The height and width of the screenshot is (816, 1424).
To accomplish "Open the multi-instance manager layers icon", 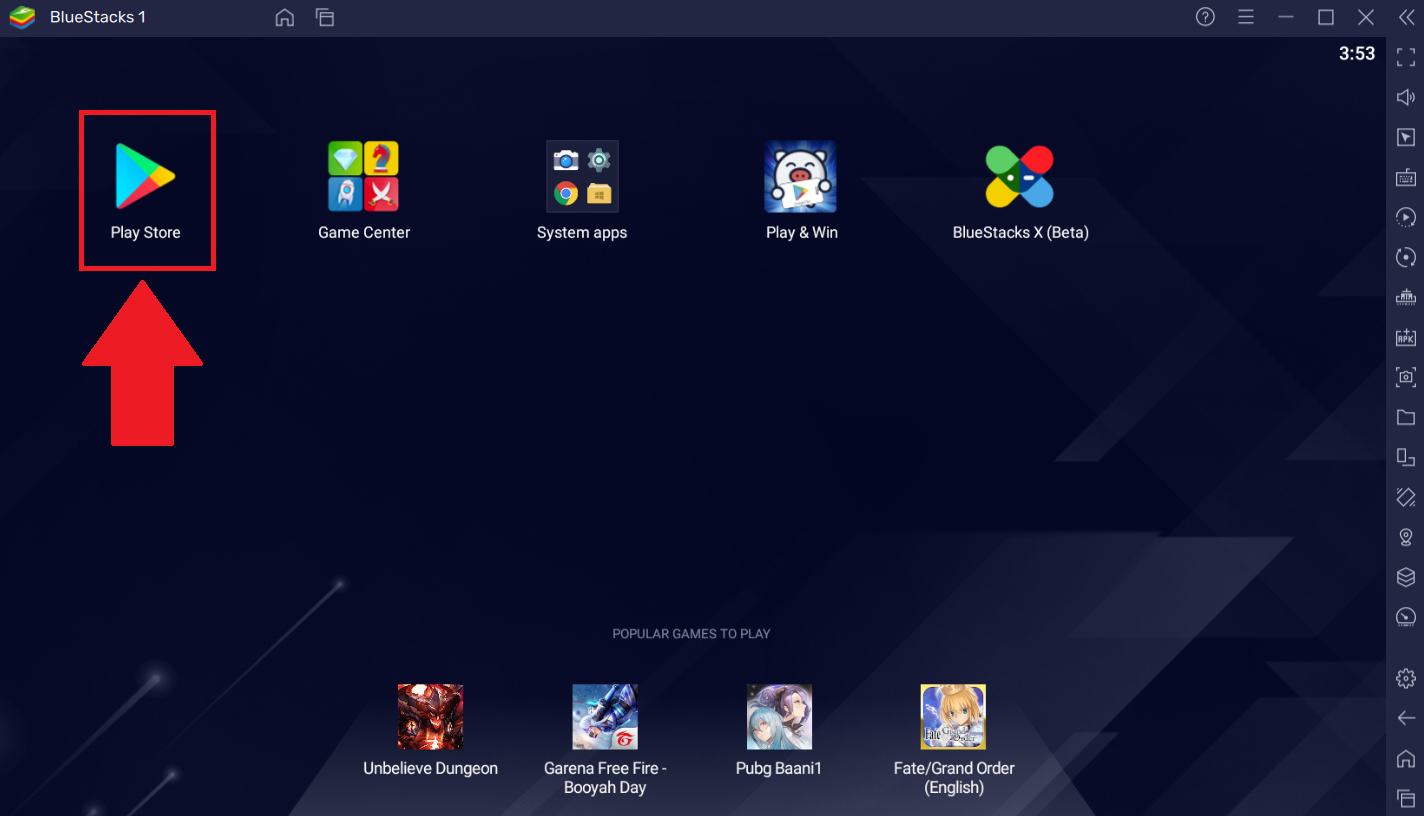I will 1406,577.
